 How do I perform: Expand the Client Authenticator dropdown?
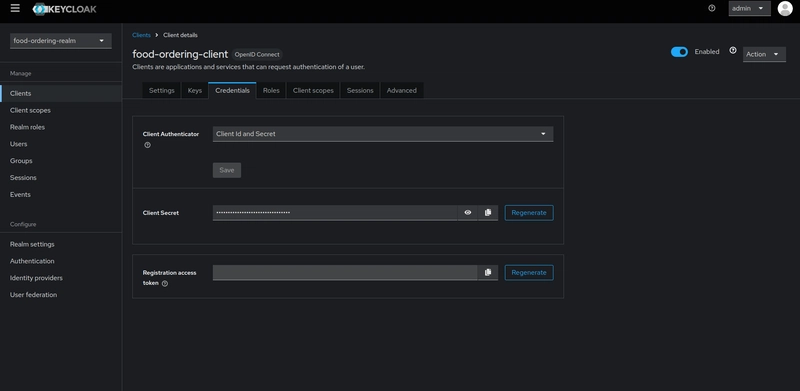click(x=383, y=134)
